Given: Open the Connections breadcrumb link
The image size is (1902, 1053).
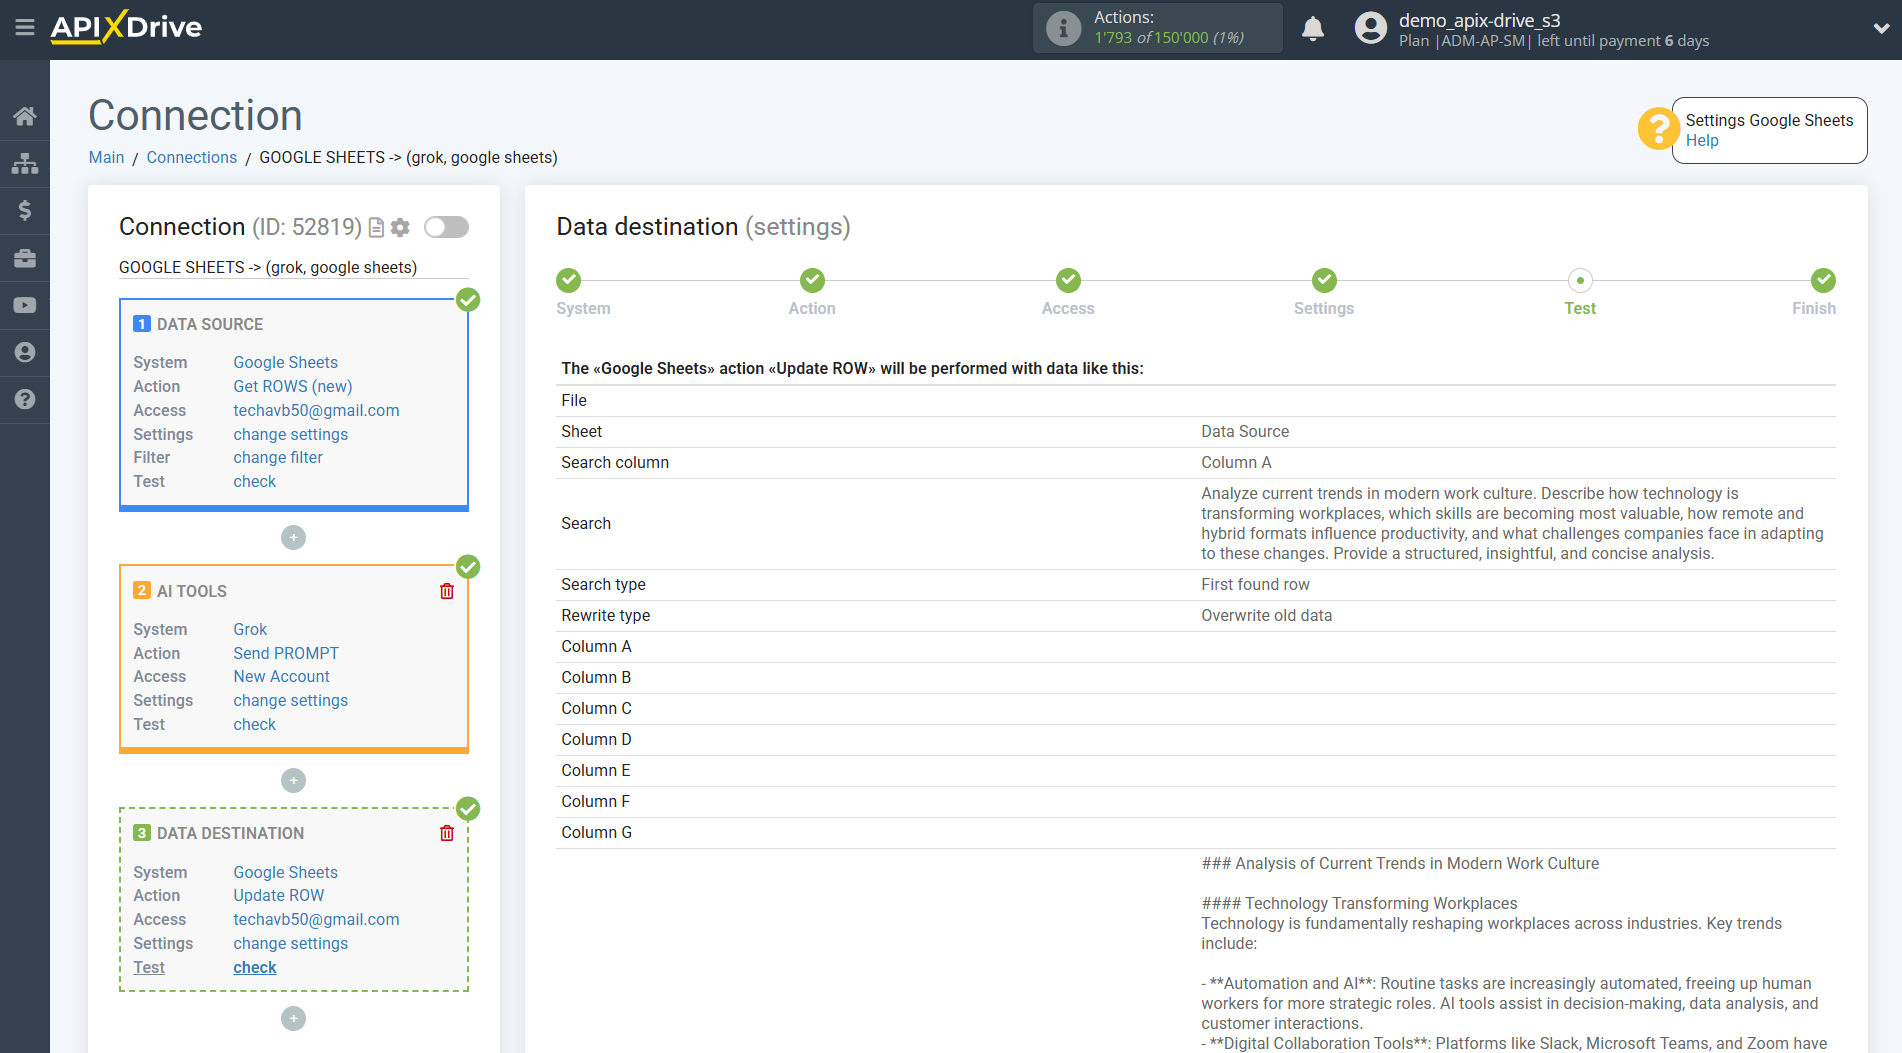Looking at the screenshot, I should 191,157.
